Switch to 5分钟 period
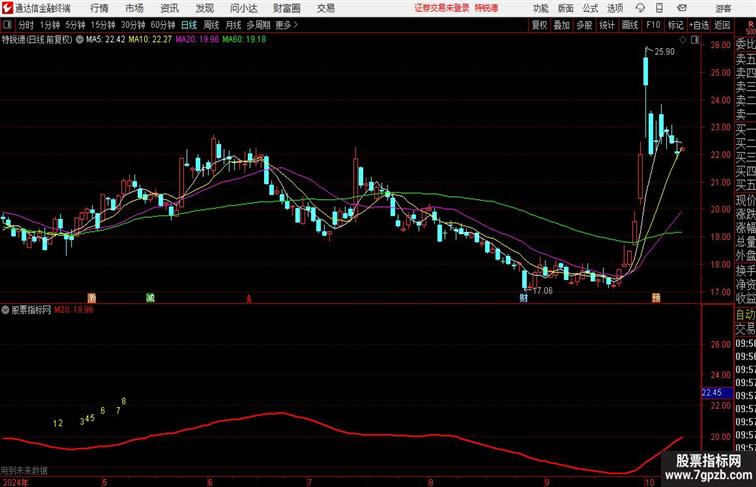Screen dimensions: 756x487 click(75, 25)
